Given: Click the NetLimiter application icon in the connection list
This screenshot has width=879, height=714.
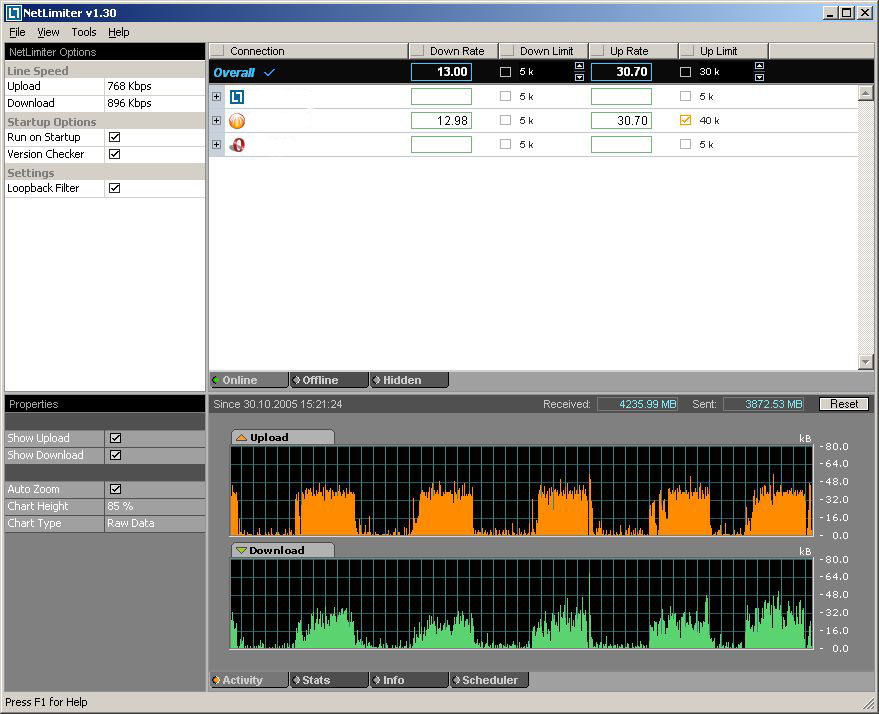Looking at the screenshot, I should (237, 97).
